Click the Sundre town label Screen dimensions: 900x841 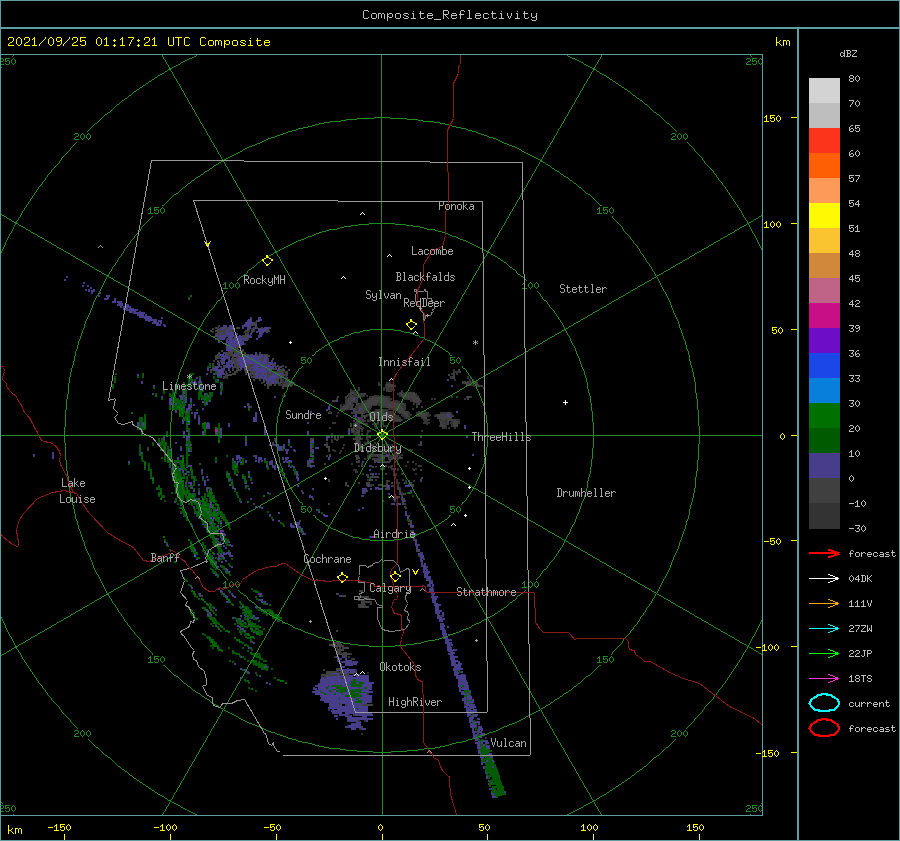[x=303, y=414]
